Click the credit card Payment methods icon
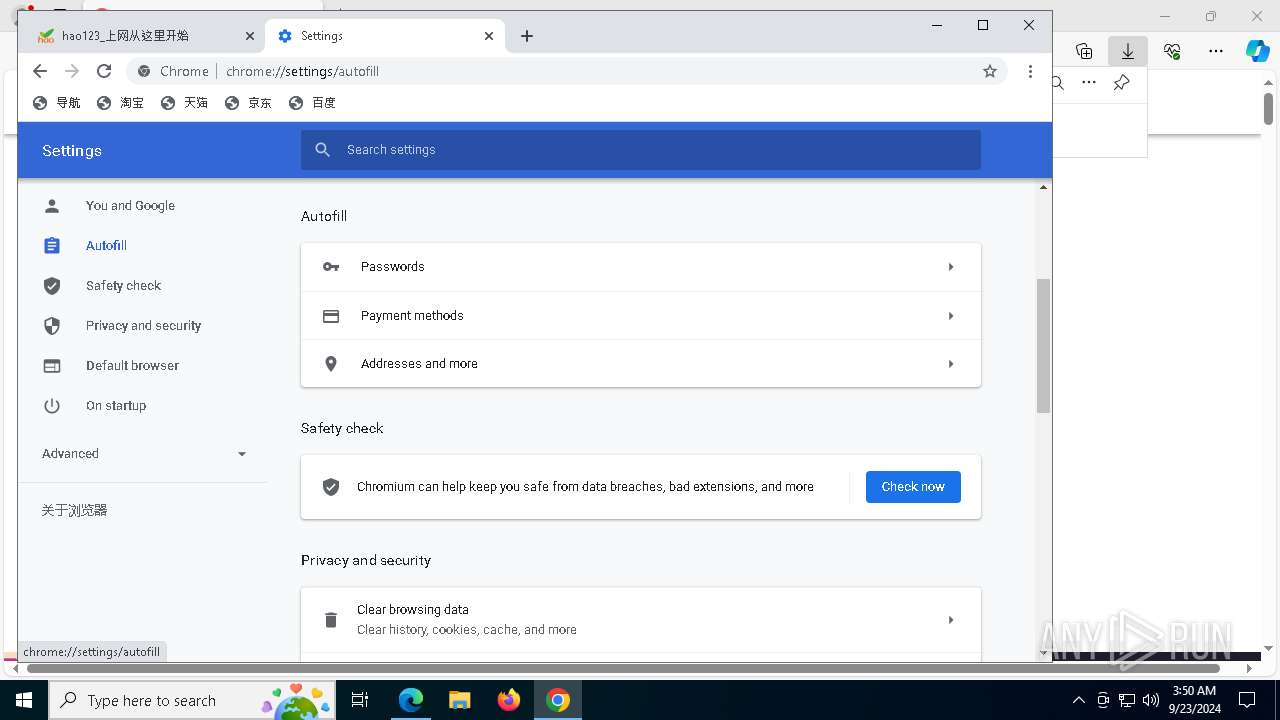The height and width of the screenshot is (720, 1280). point(331,316)
